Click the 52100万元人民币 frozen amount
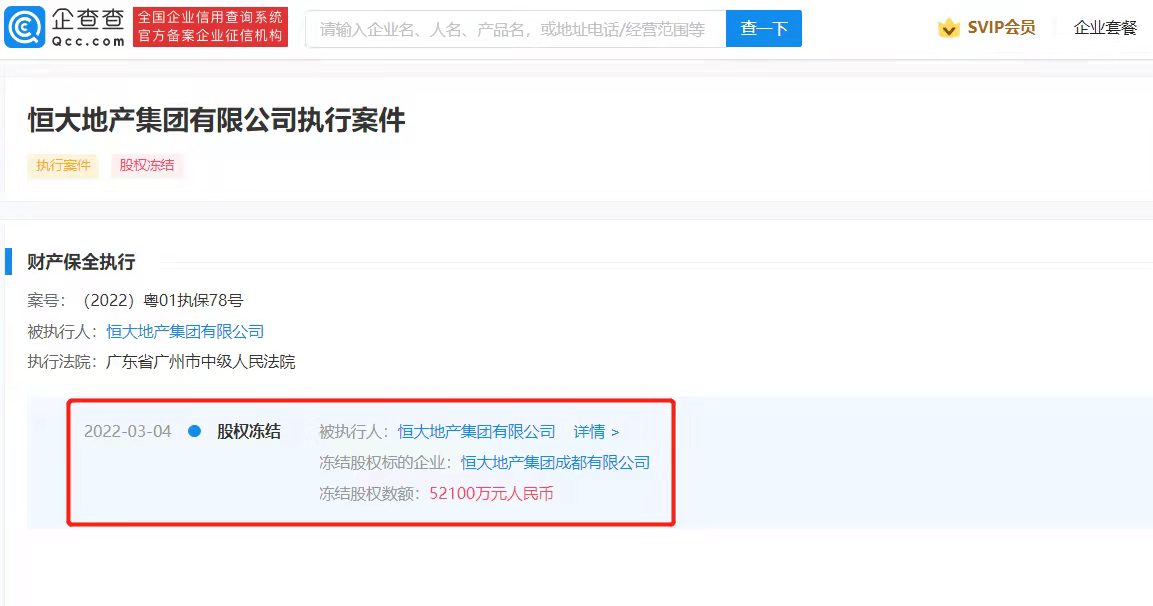The height and width of the screenshot is (606, 1153). point(491,493)
